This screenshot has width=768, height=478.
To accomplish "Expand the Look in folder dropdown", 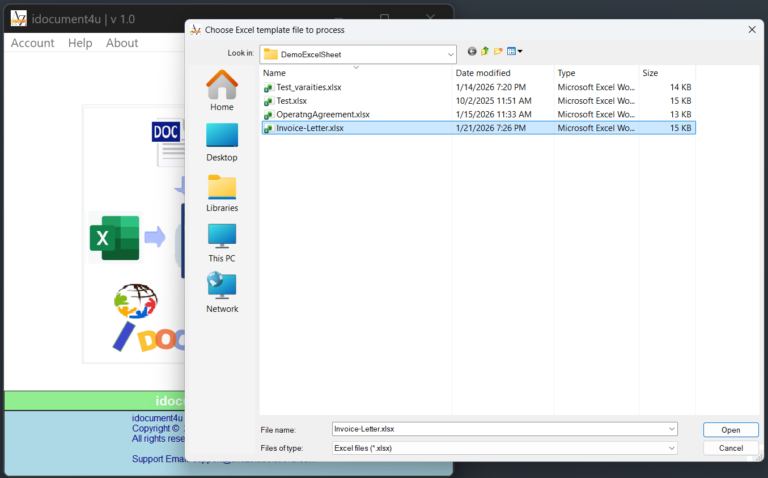I will pyautogui.click(x=451, y=53).
